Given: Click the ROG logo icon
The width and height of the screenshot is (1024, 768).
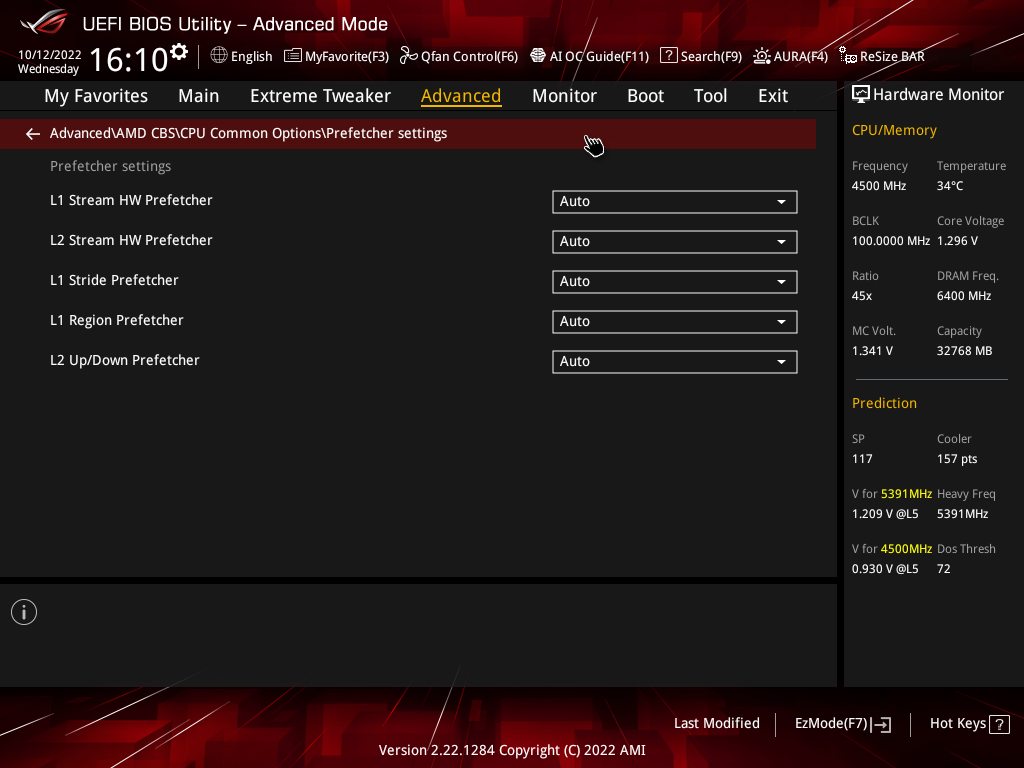Looking at the screenshot, I should [43, 22].
